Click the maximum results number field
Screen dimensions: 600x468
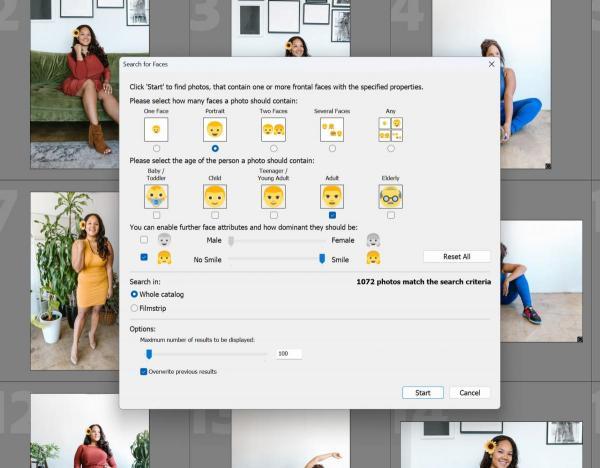coord(288,354)
